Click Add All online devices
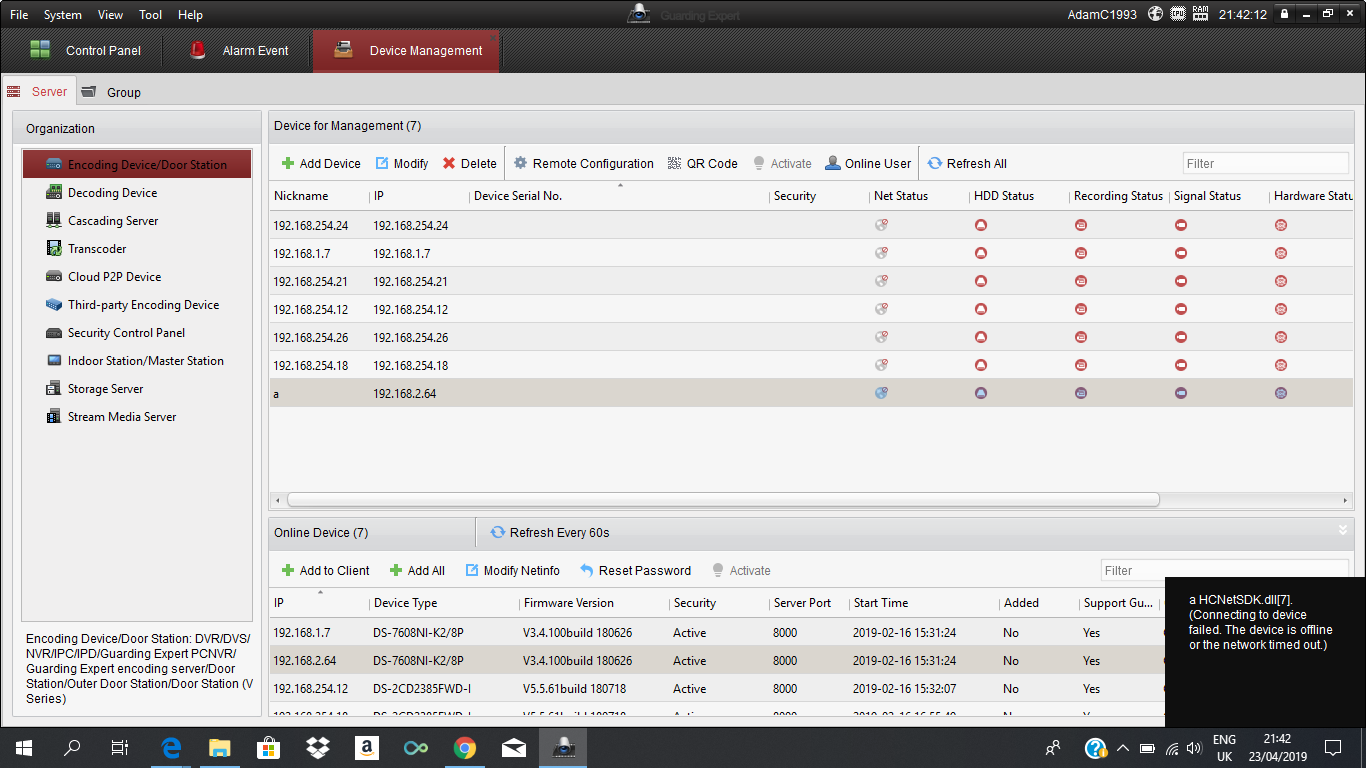 [x=417, y=571]
